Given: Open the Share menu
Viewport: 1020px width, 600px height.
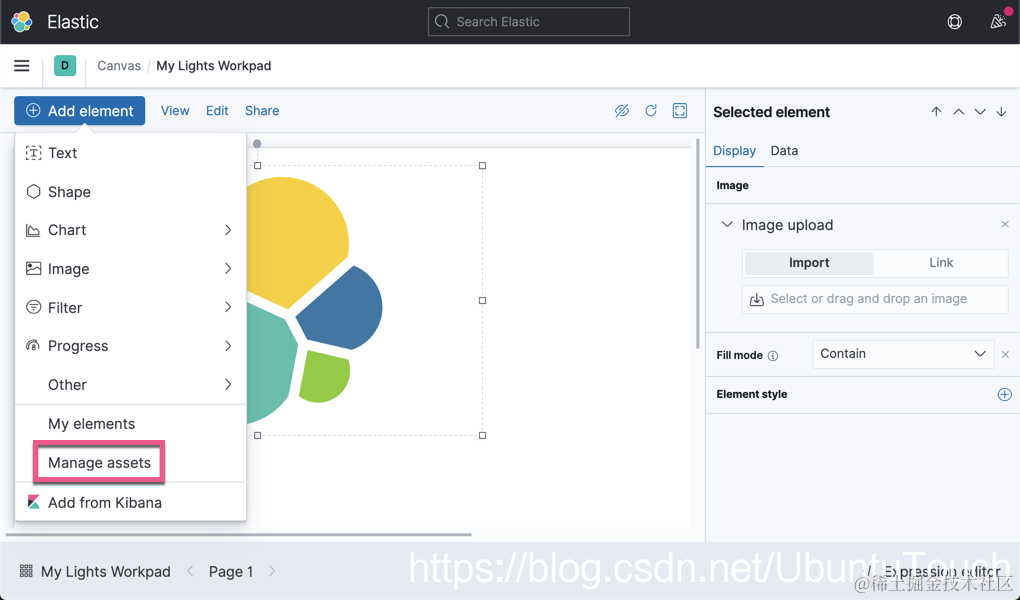Looking at the screenshot, I should point(262,111).
